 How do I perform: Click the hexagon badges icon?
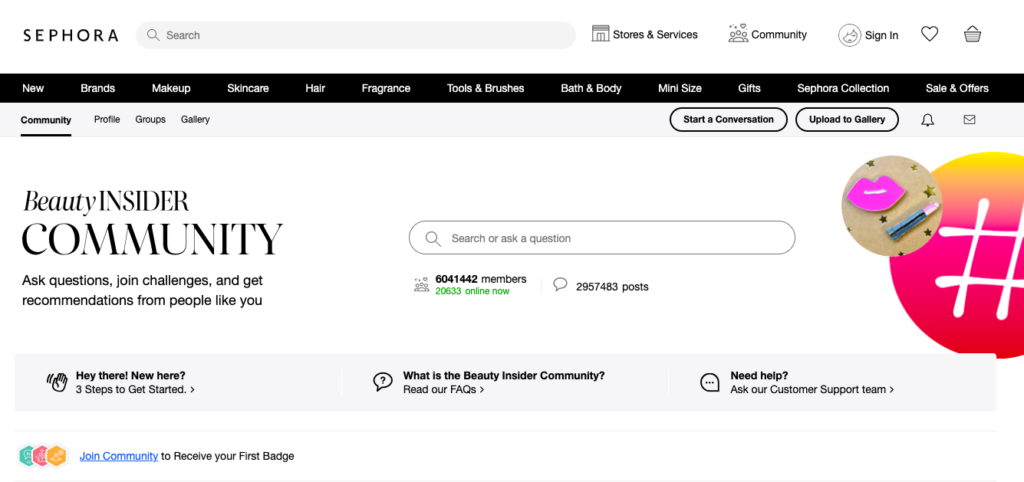[42, 455]
